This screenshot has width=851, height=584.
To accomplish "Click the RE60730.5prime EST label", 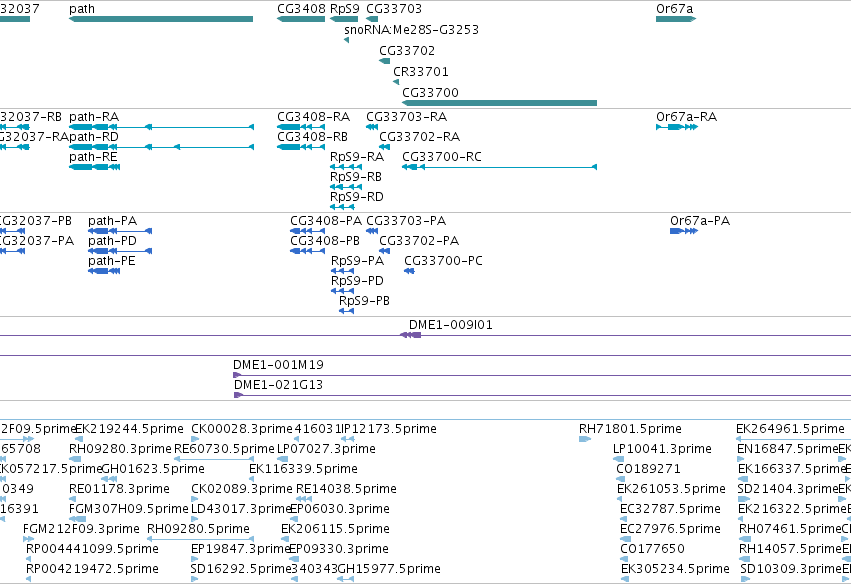I will click(224, 449).
